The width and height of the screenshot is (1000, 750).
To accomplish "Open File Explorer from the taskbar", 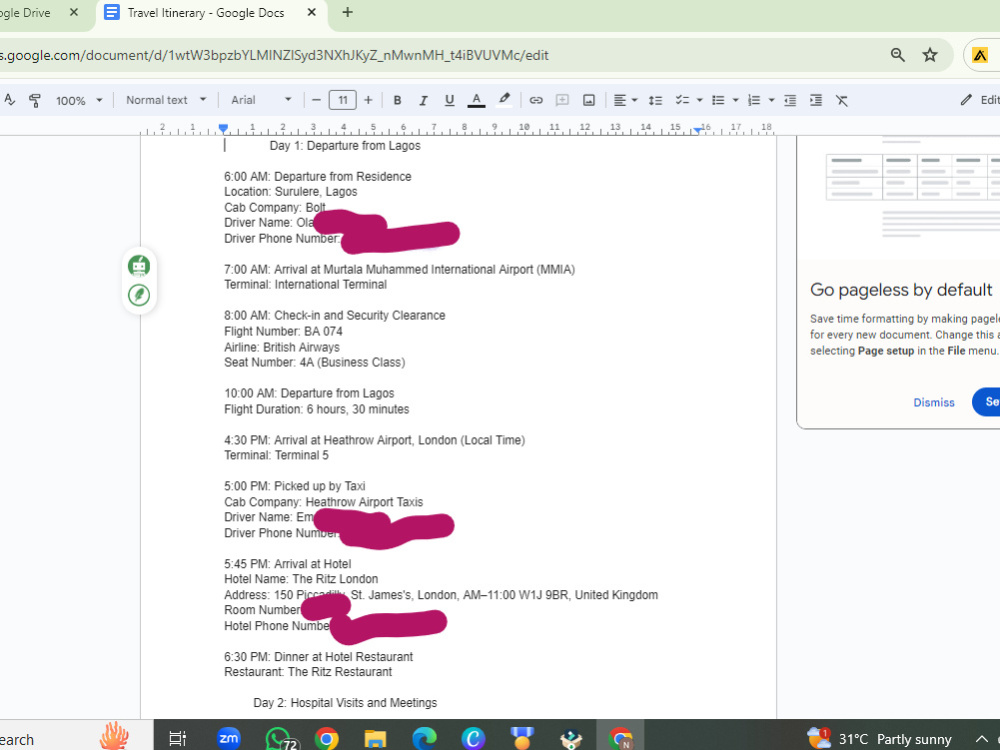I will (375, 739).
